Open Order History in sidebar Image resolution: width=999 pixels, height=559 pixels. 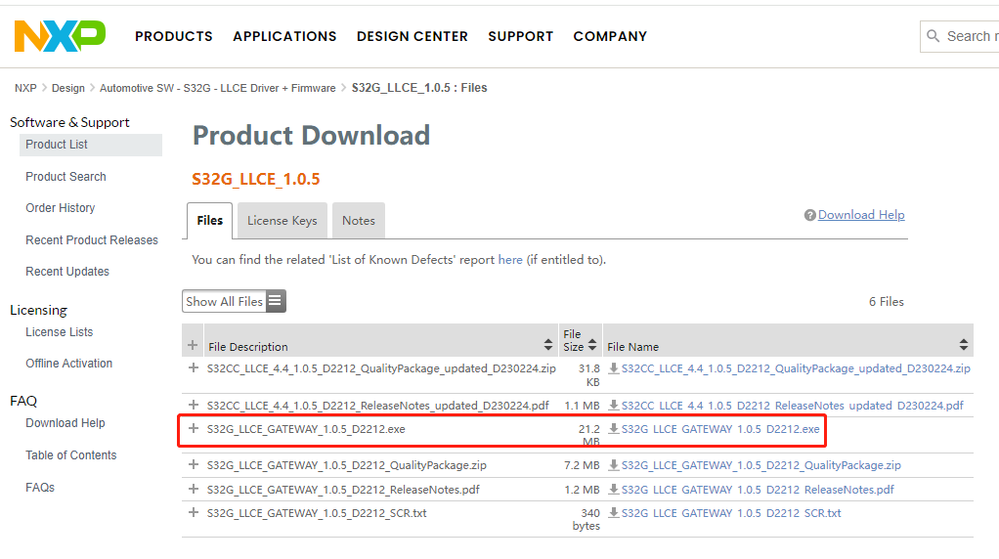click(60, 208)
